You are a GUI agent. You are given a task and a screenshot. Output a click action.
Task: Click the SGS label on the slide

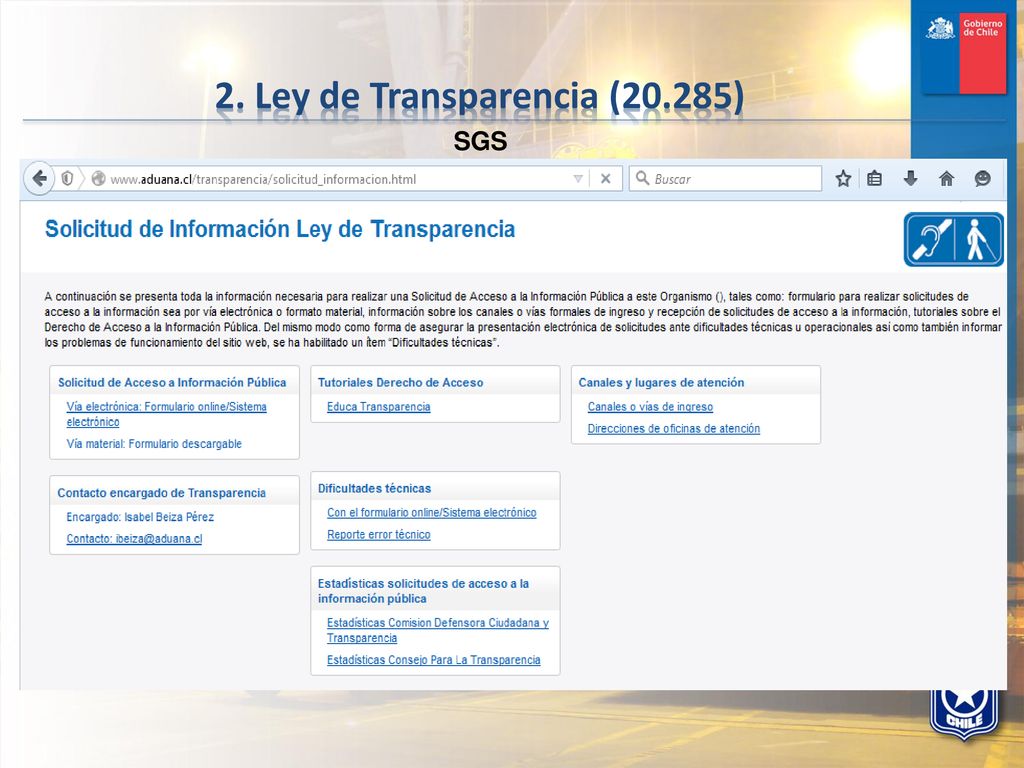480,141
